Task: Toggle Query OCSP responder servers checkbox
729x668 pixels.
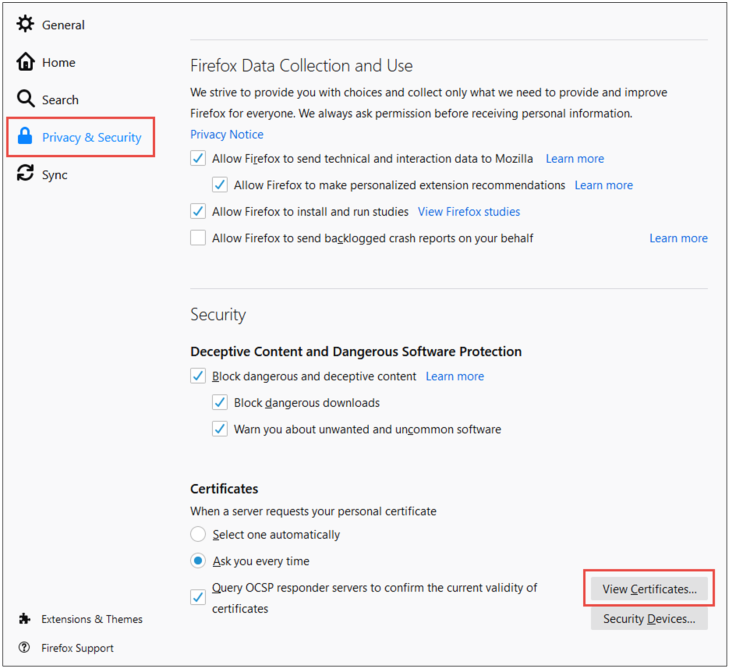Action: (198, 597)
